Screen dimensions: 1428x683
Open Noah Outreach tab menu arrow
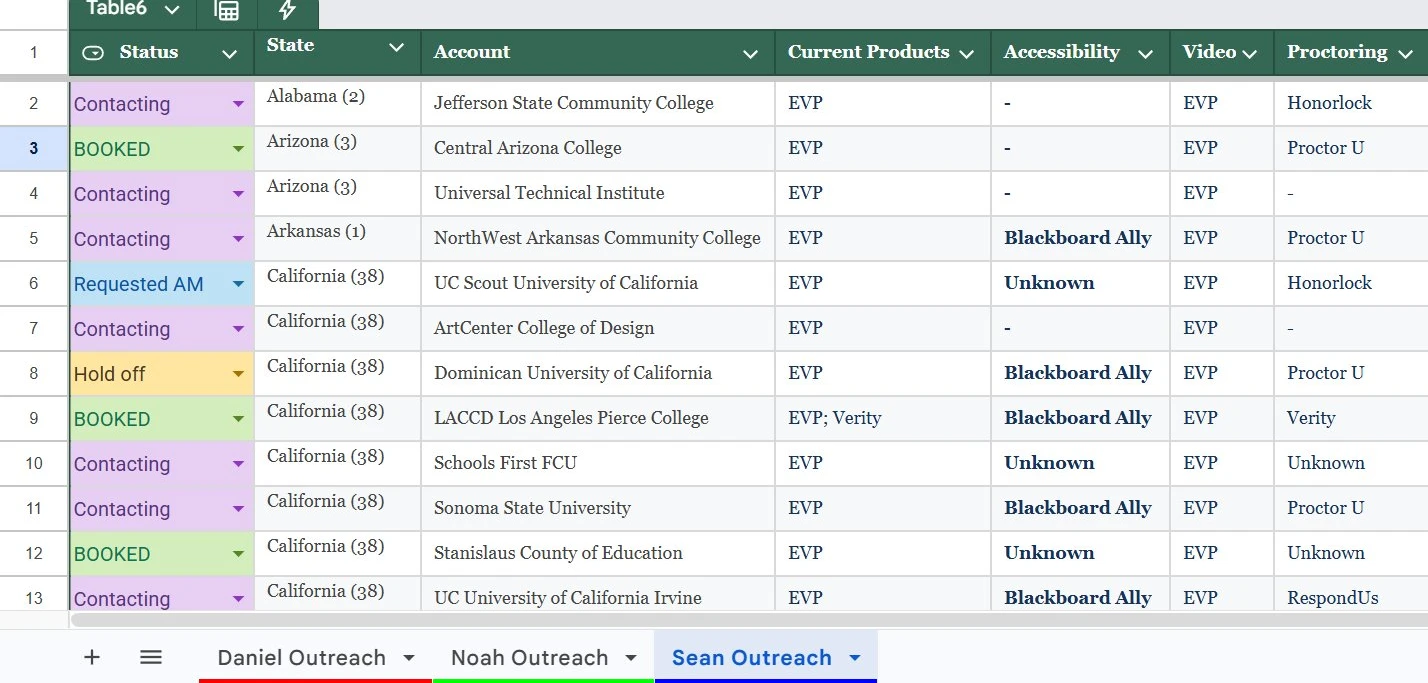pyautogui.click(x=630, y=658)
